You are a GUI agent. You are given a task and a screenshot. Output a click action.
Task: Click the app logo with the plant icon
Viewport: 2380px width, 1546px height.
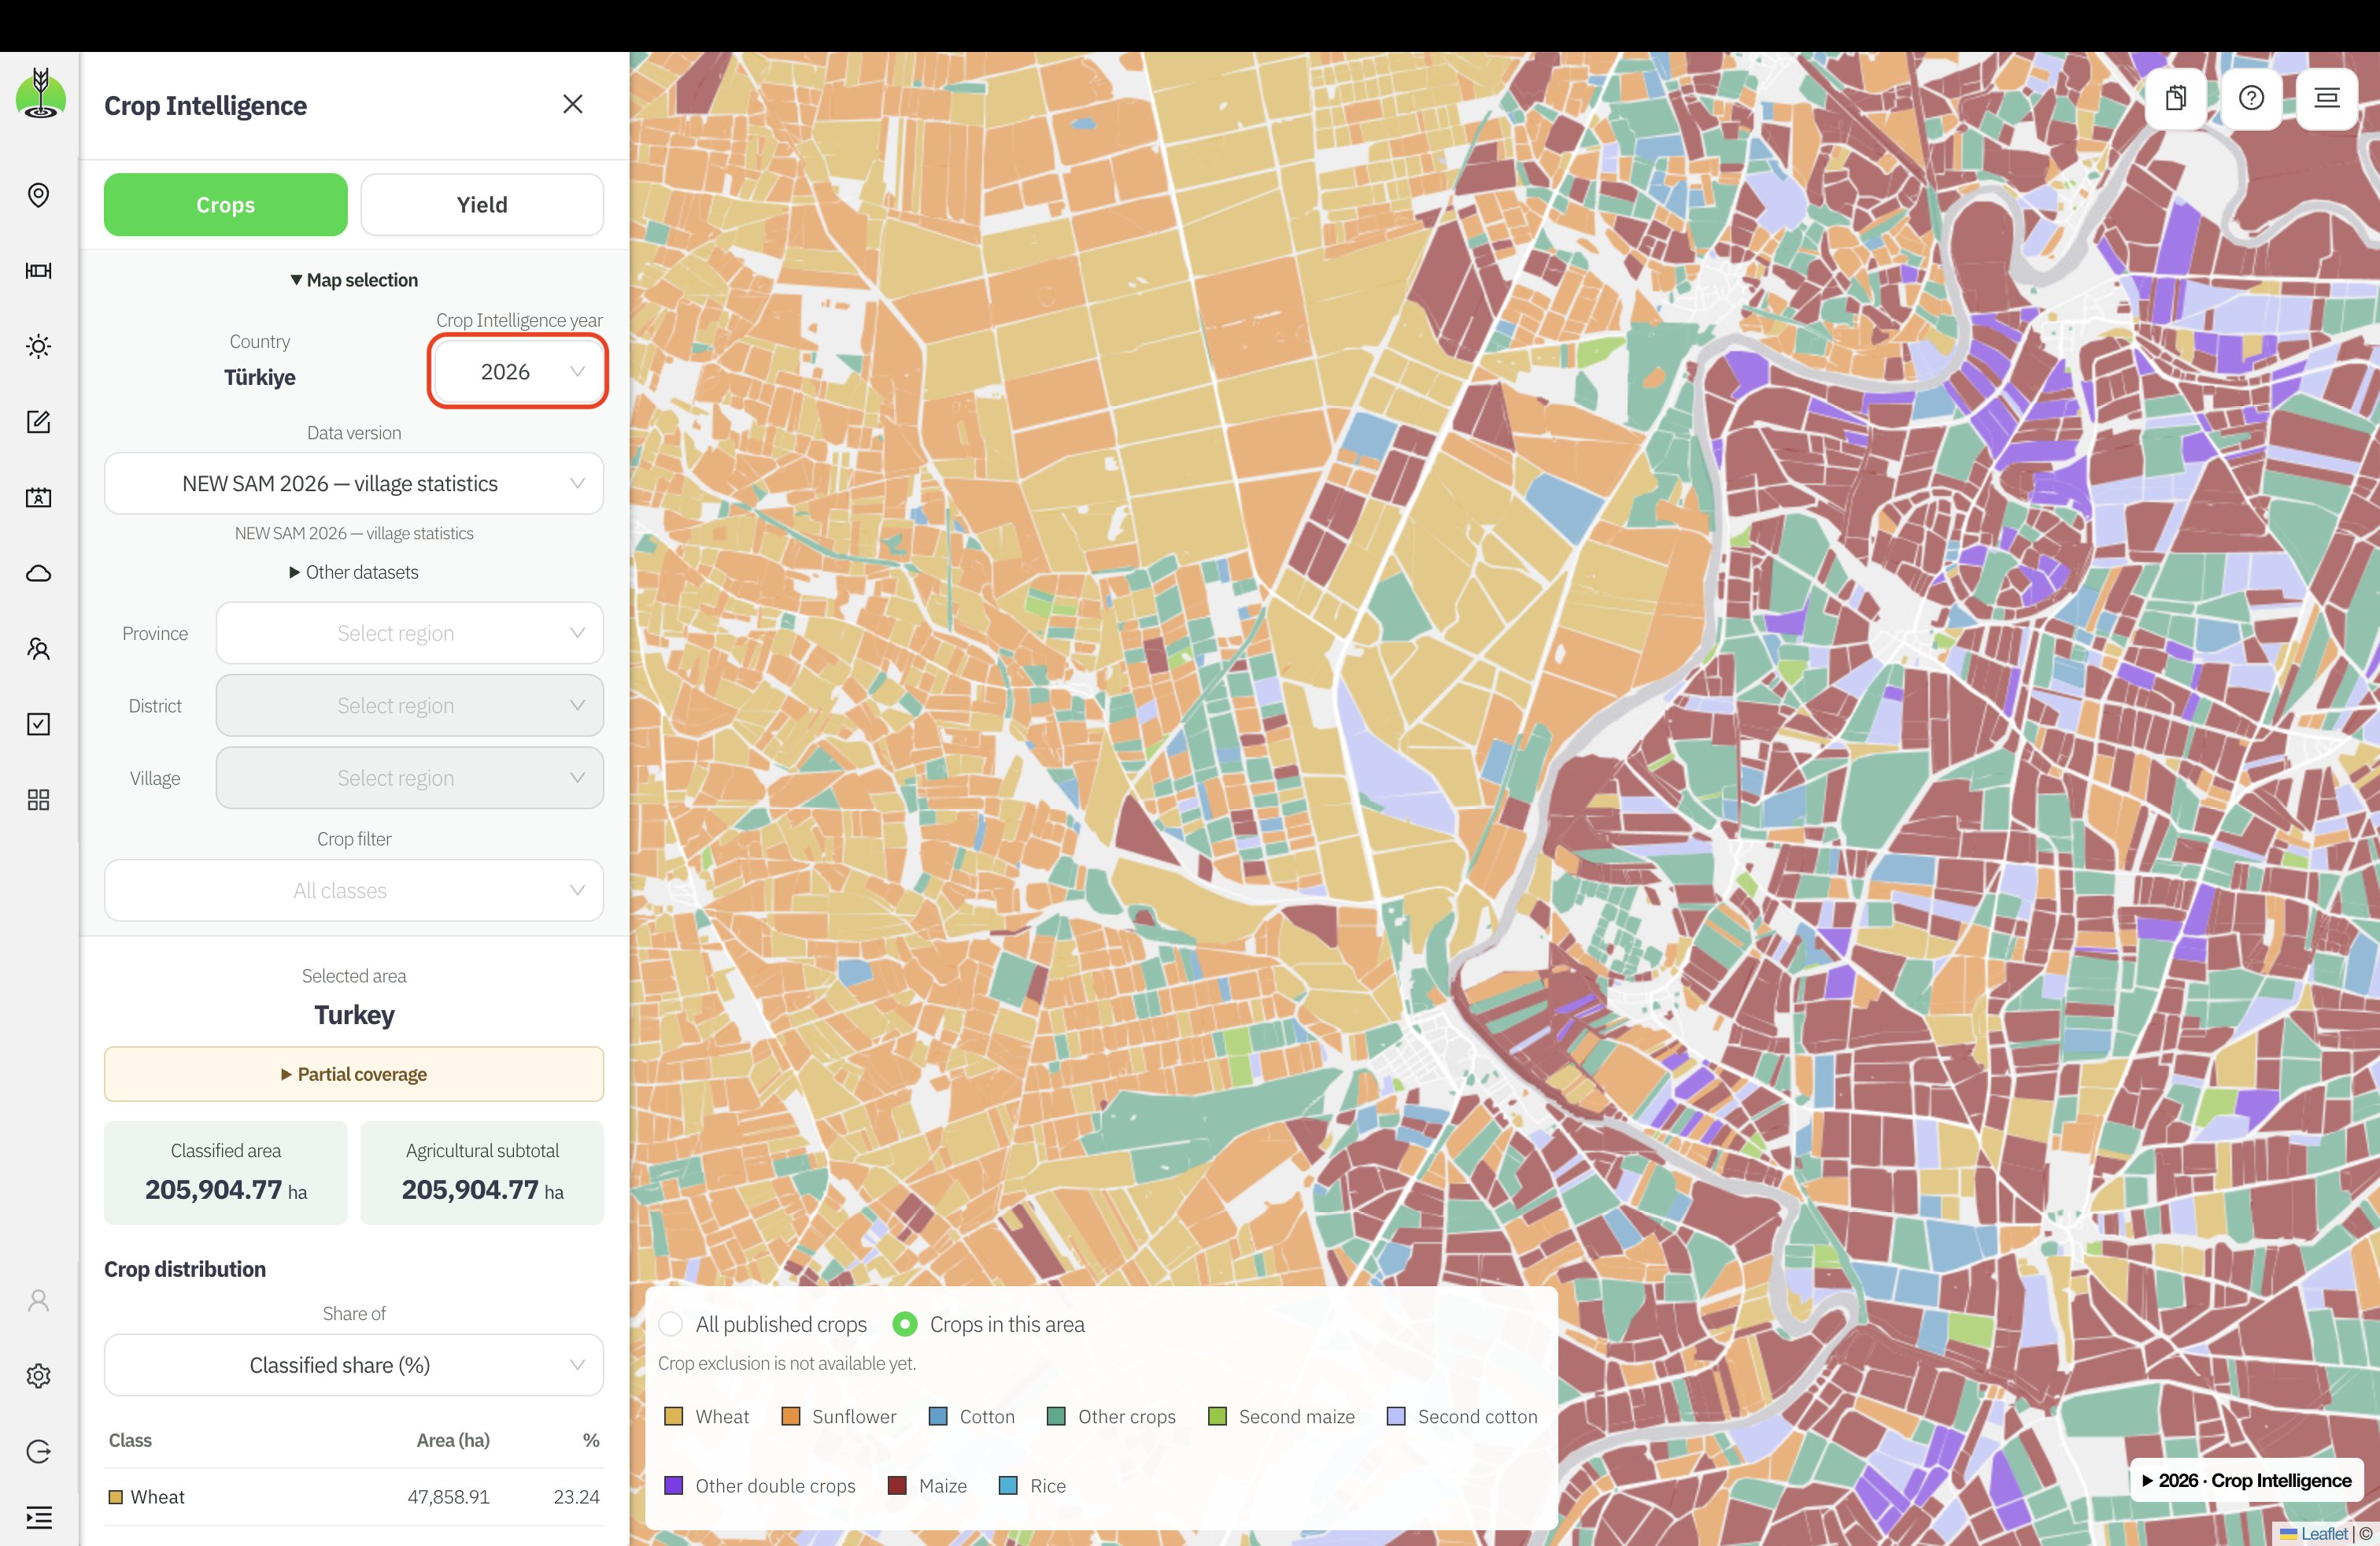coord(40,93)
